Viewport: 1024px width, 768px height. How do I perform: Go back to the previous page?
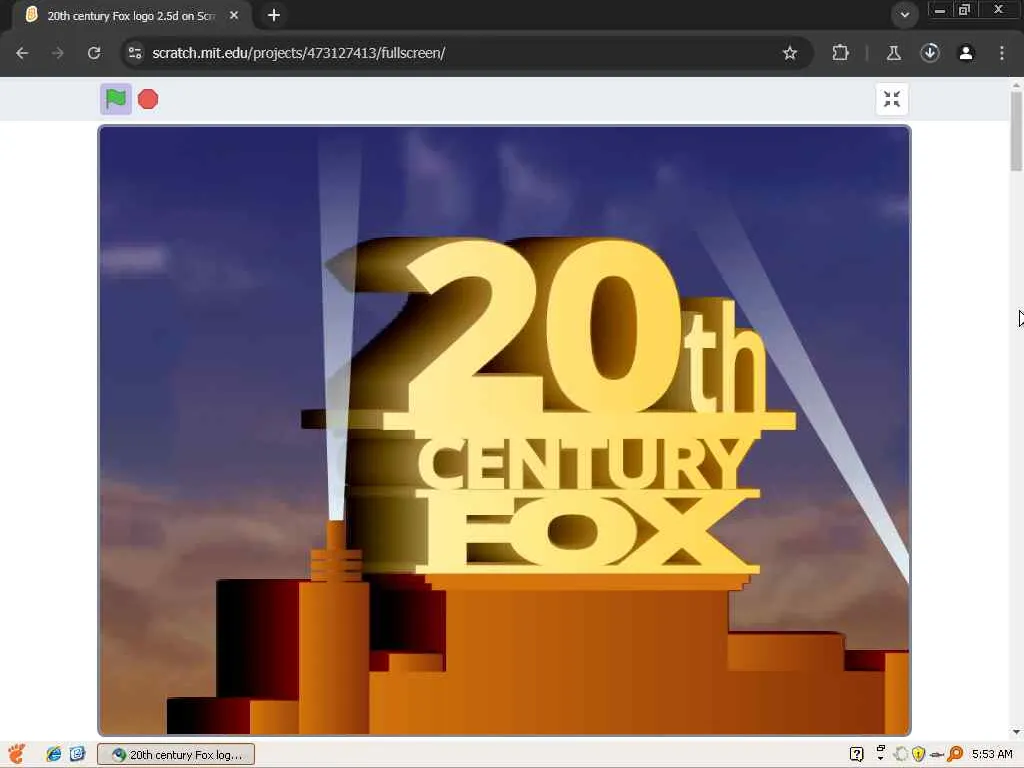(x=22, y=53)
